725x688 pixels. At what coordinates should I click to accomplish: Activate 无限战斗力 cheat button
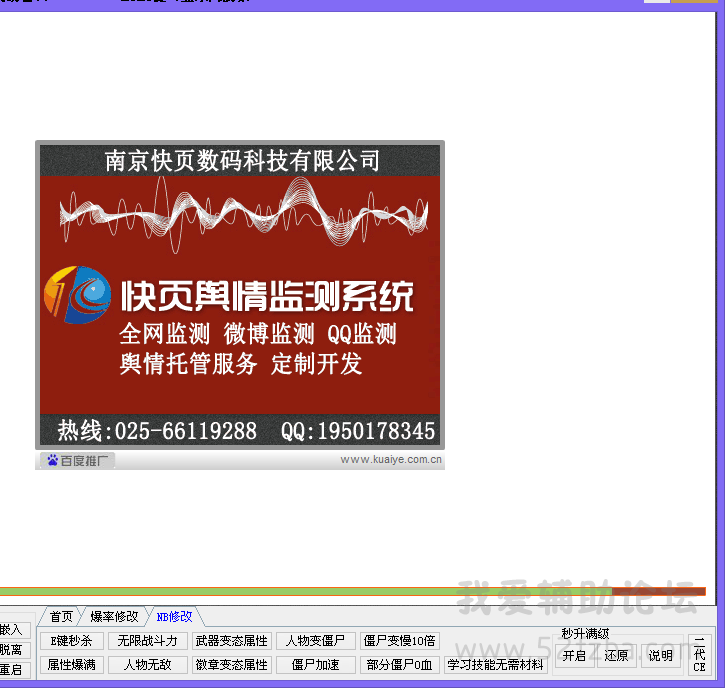click(x=147, y=641)
